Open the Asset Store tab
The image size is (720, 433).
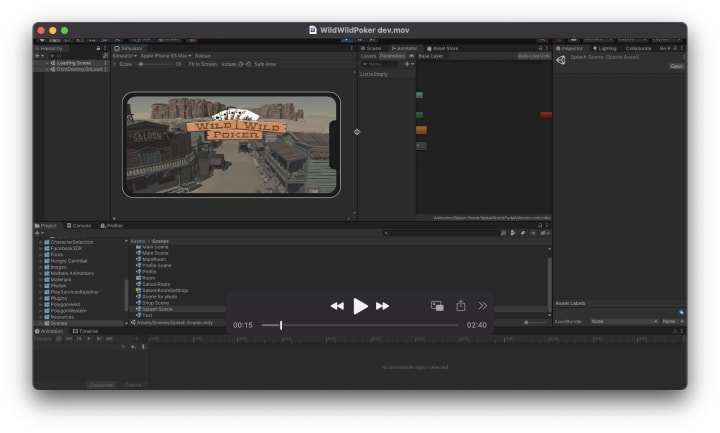click(443, 48)
